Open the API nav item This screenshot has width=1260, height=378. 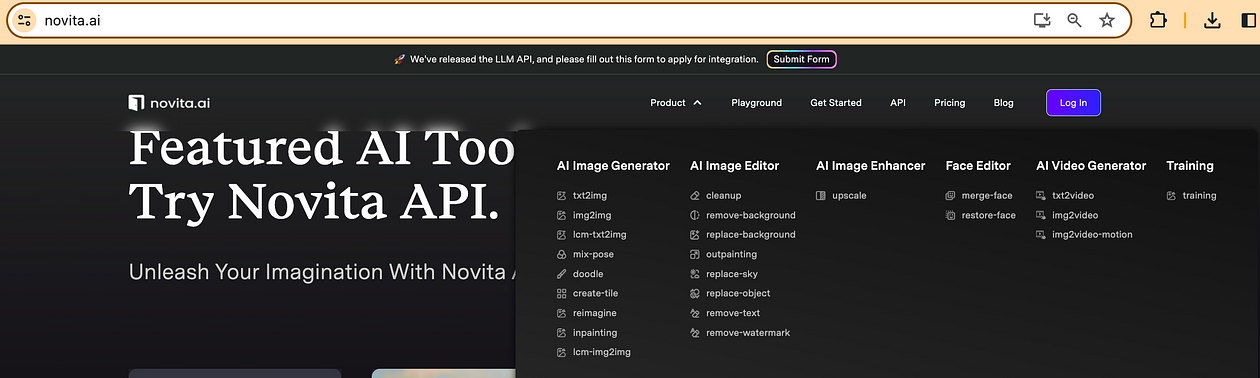(x=898, y=103)
